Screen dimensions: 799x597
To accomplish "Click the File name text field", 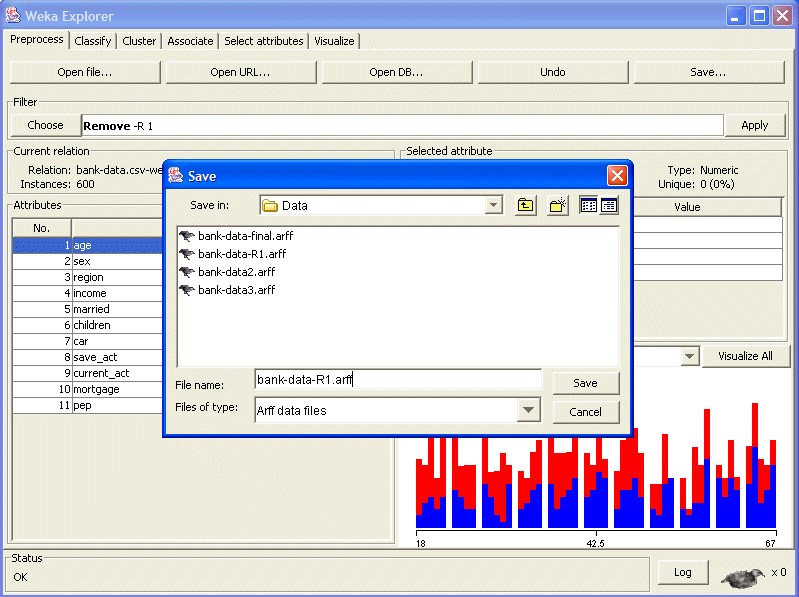I will (397, 380).
